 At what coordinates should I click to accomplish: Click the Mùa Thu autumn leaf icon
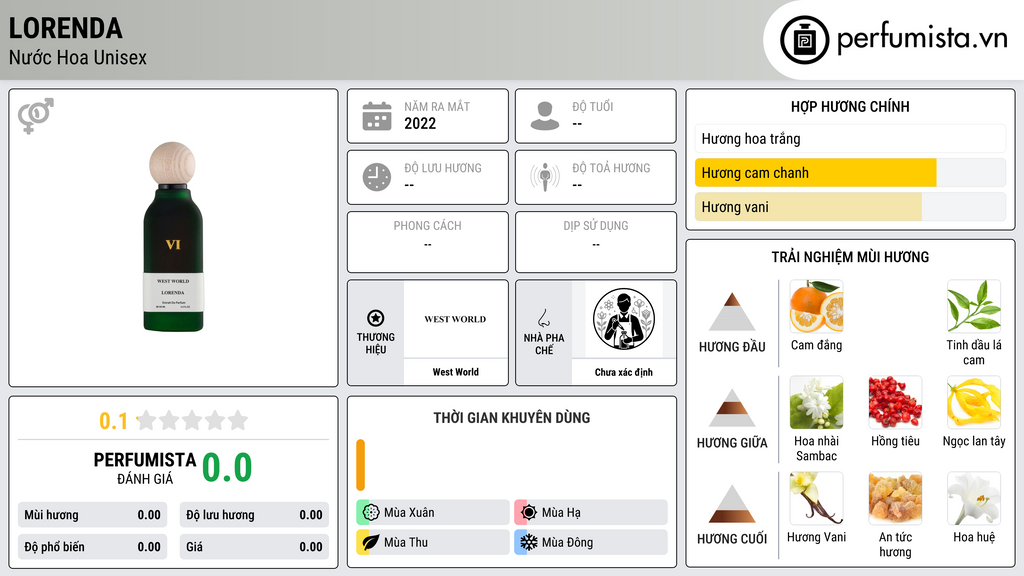coord(371,542)
